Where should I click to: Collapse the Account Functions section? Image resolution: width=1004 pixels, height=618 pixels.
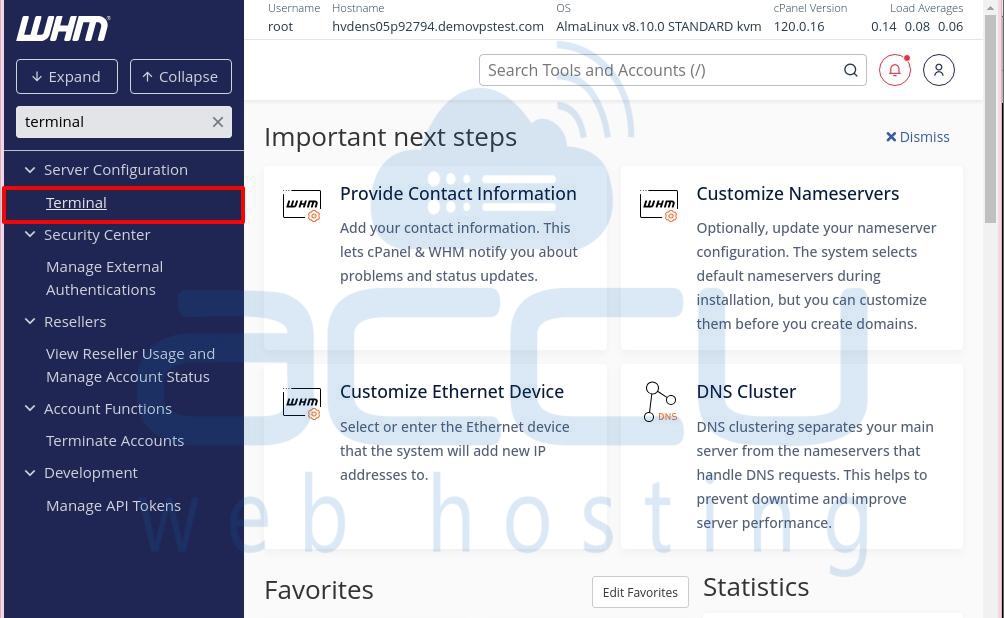tap(30, 409)
